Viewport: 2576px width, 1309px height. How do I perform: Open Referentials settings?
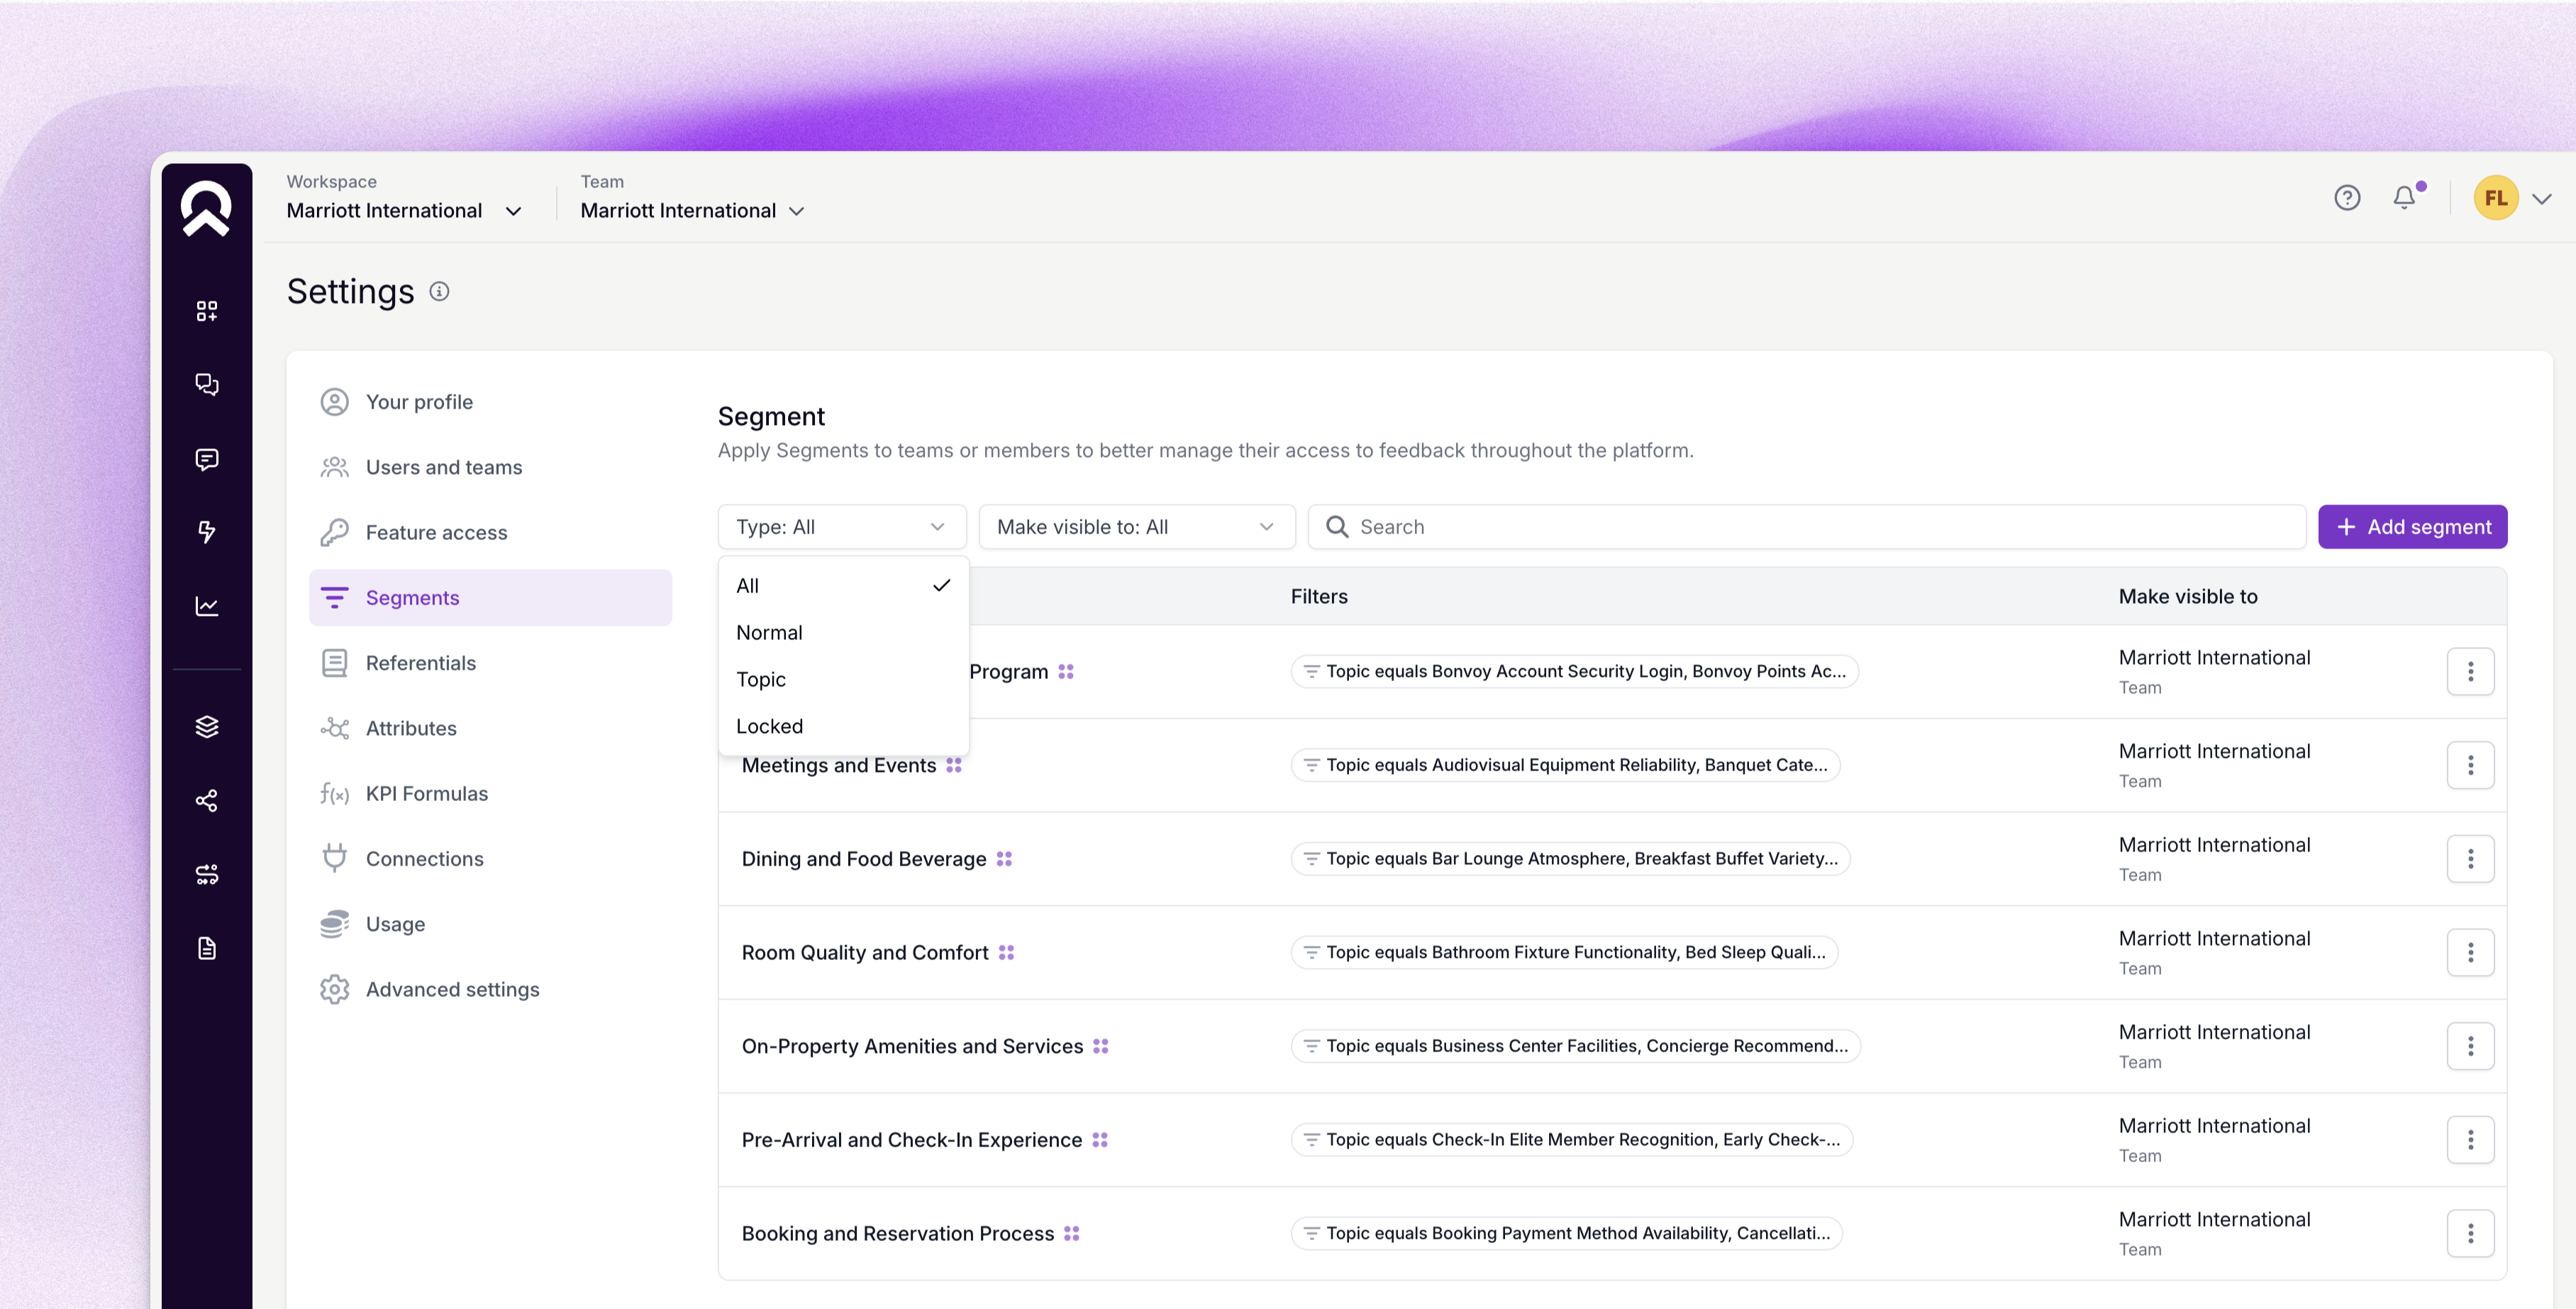pyautogui.click(x=490, y=663)
